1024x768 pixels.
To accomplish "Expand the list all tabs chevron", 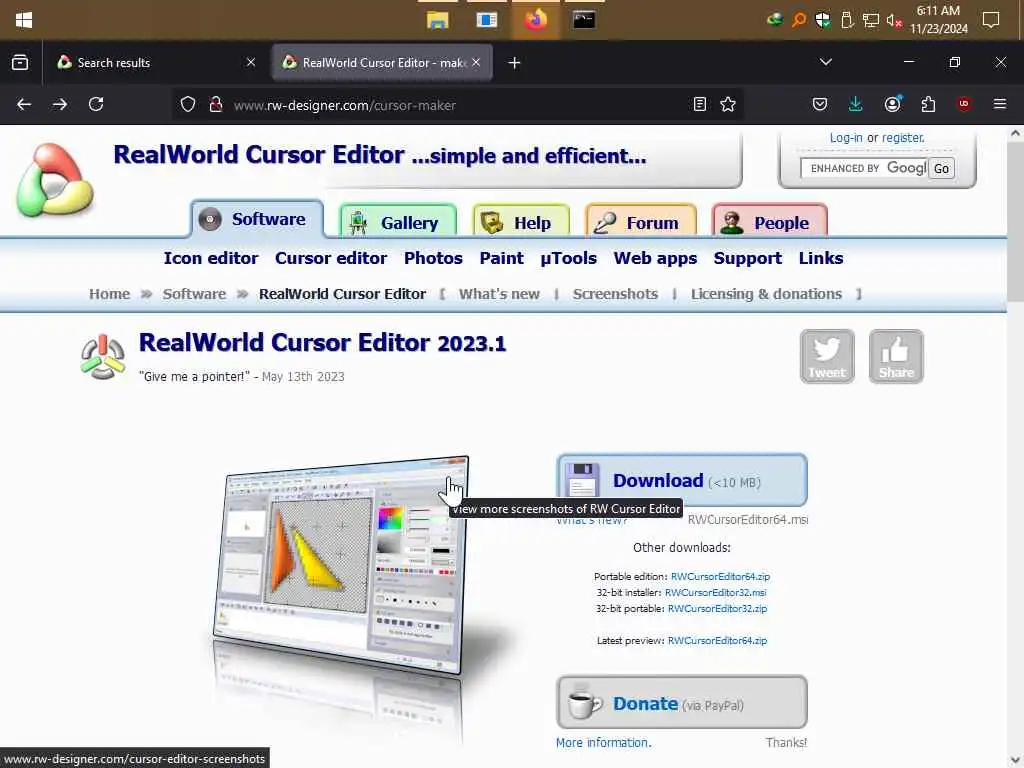I will [825, 62].
